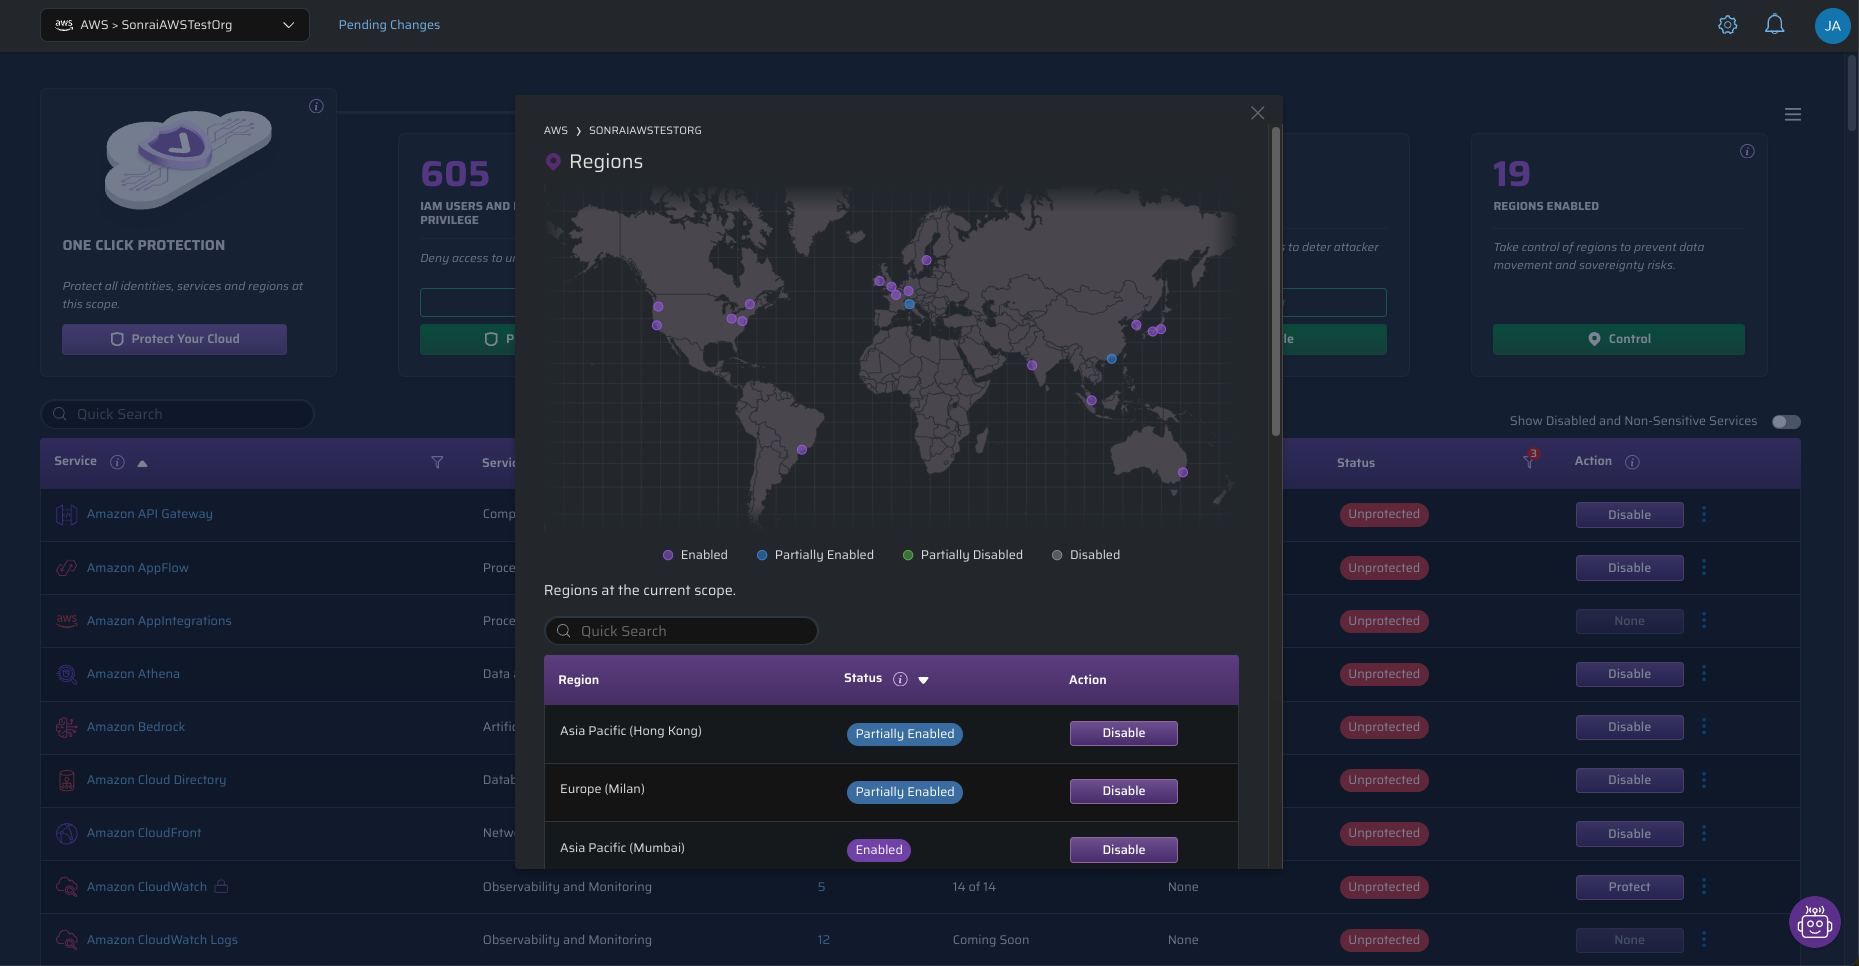Viewport: 1859px width, 966px height.
Task: Disable Europe (Milan) region
Action: click(x=1124, y=791)
